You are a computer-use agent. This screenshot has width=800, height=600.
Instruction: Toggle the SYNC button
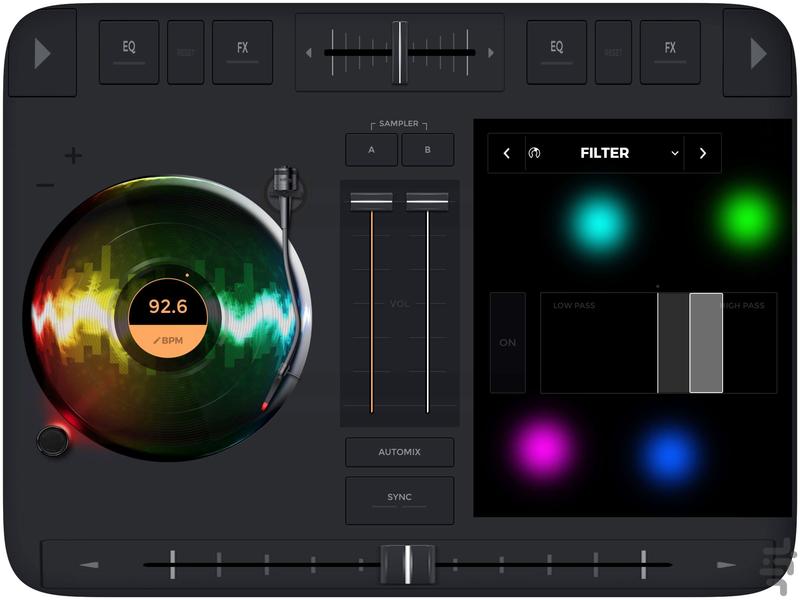click(x=399, y=499)
